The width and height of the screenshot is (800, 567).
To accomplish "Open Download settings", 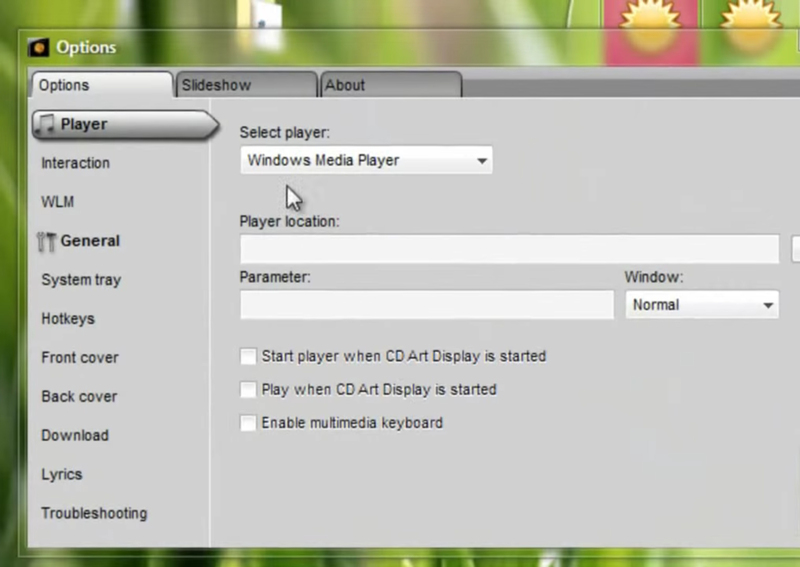I will 75,435.
